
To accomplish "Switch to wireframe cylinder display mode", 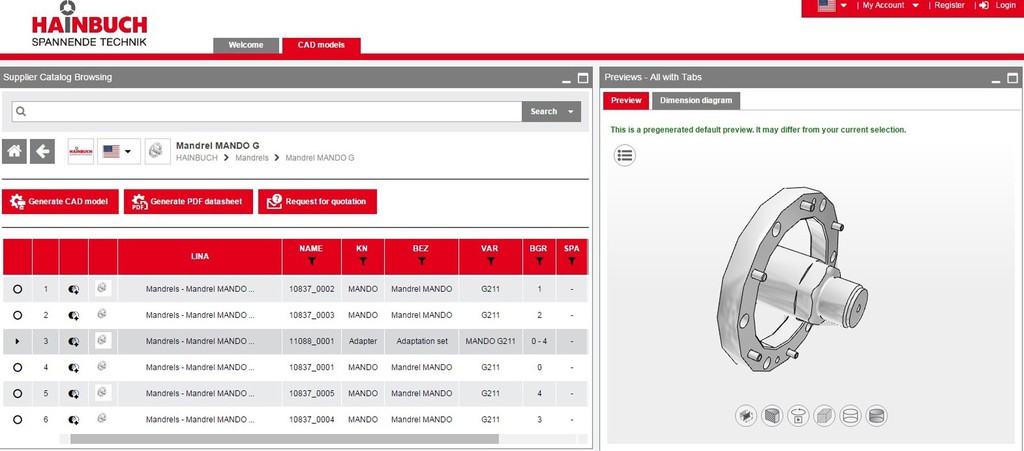I will (x=850, y=416).
